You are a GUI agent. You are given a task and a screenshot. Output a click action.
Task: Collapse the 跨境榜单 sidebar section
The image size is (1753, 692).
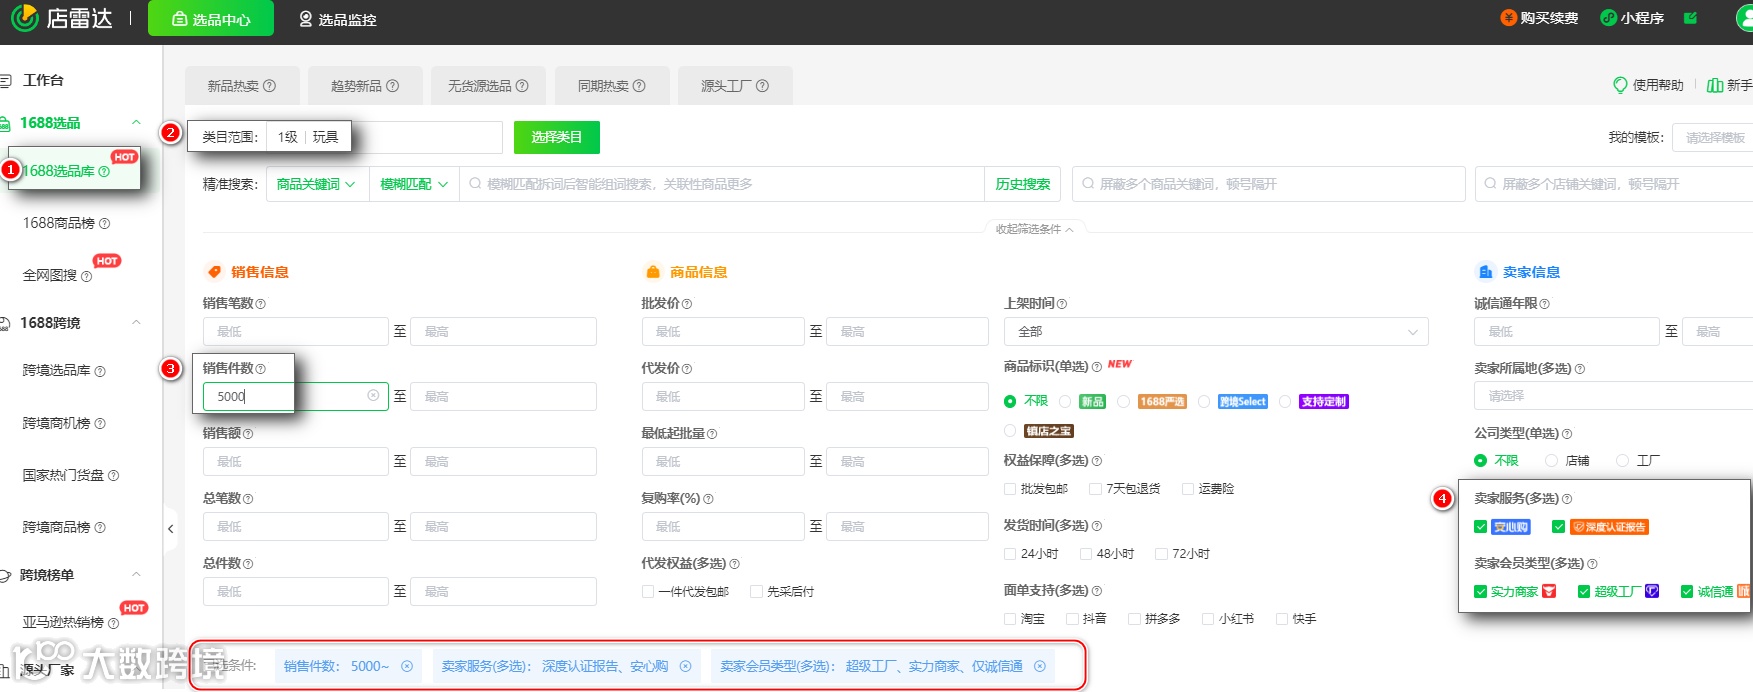pos(136,575)
